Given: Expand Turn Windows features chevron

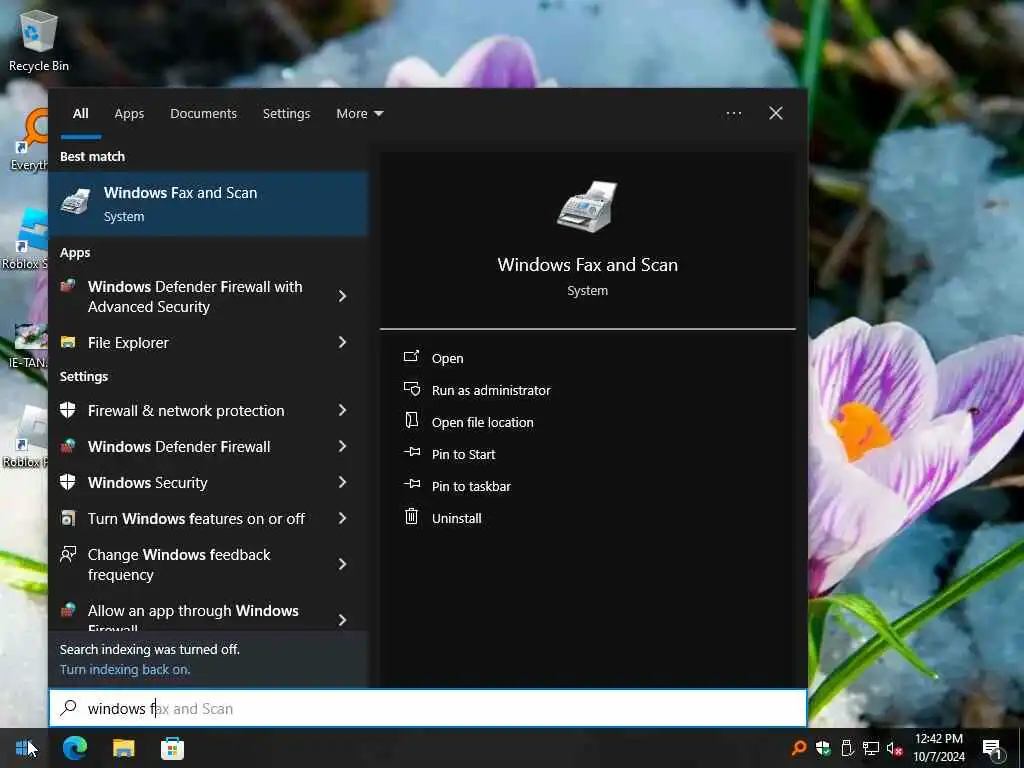Looking at the screenshot, I should coord(342,518).
